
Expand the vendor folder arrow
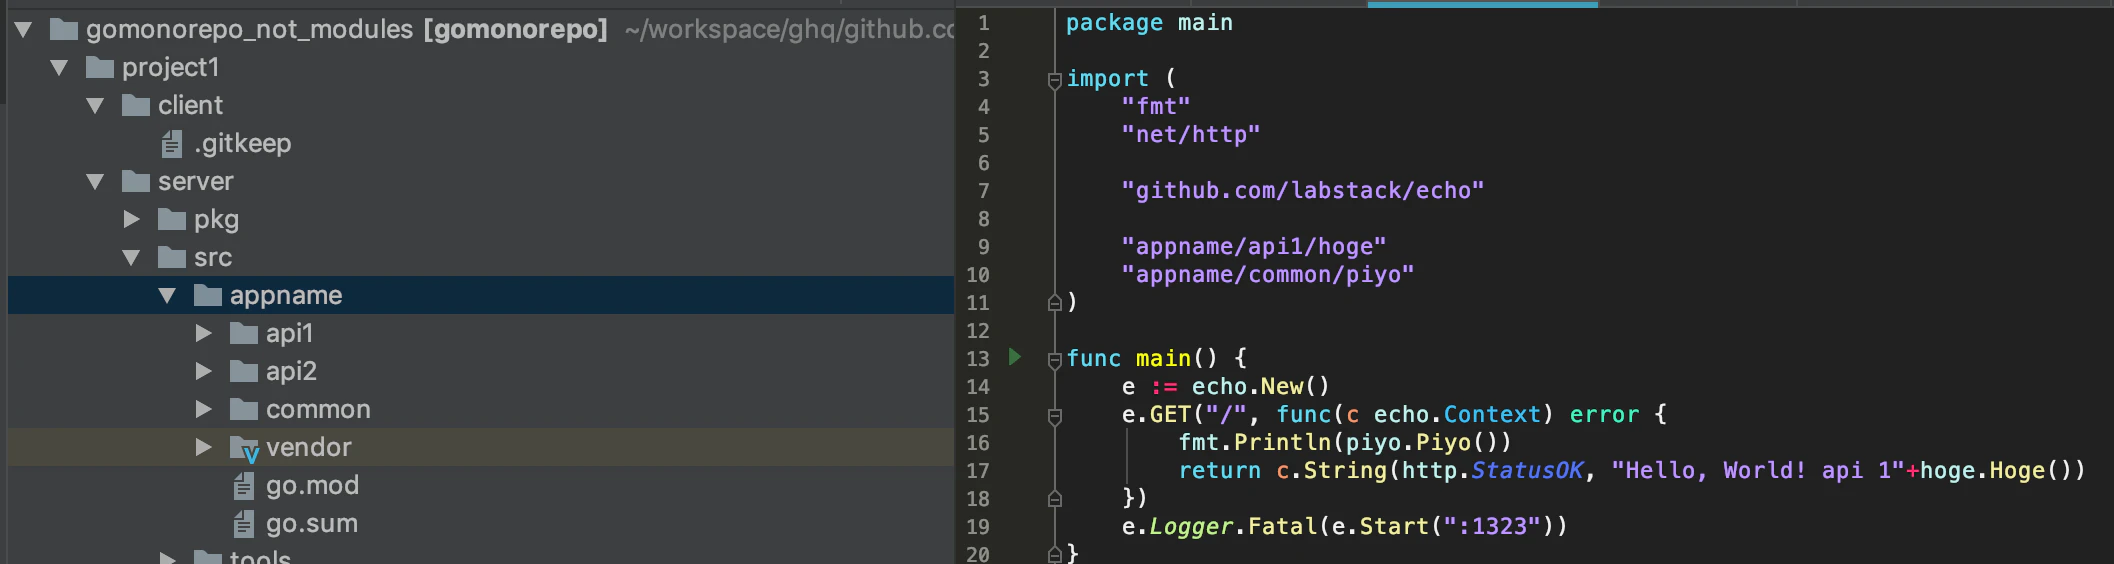pyautogui.click(x=204, y=447)
